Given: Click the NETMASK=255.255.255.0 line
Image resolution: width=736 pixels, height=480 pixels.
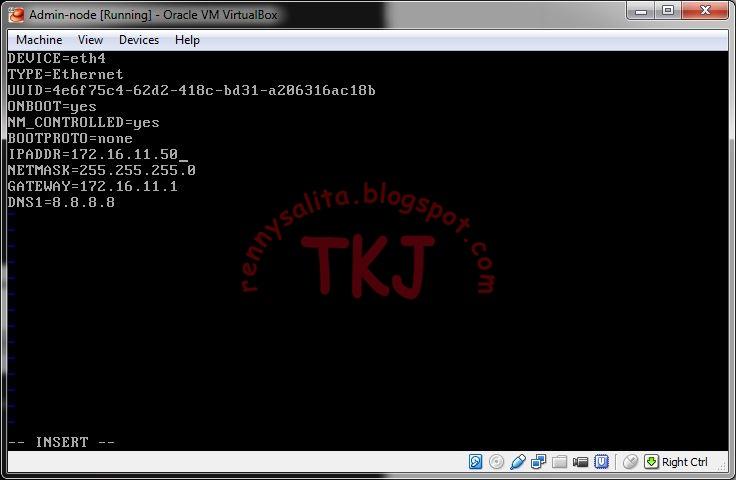Looking at the screenshot, I should pos(101,170).
